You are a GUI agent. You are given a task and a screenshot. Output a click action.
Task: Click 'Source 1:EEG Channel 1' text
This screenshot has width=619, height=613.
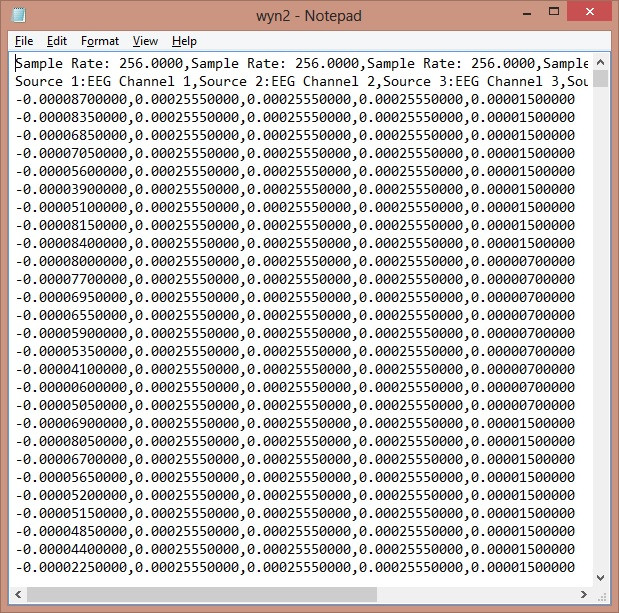coord(103,81)
